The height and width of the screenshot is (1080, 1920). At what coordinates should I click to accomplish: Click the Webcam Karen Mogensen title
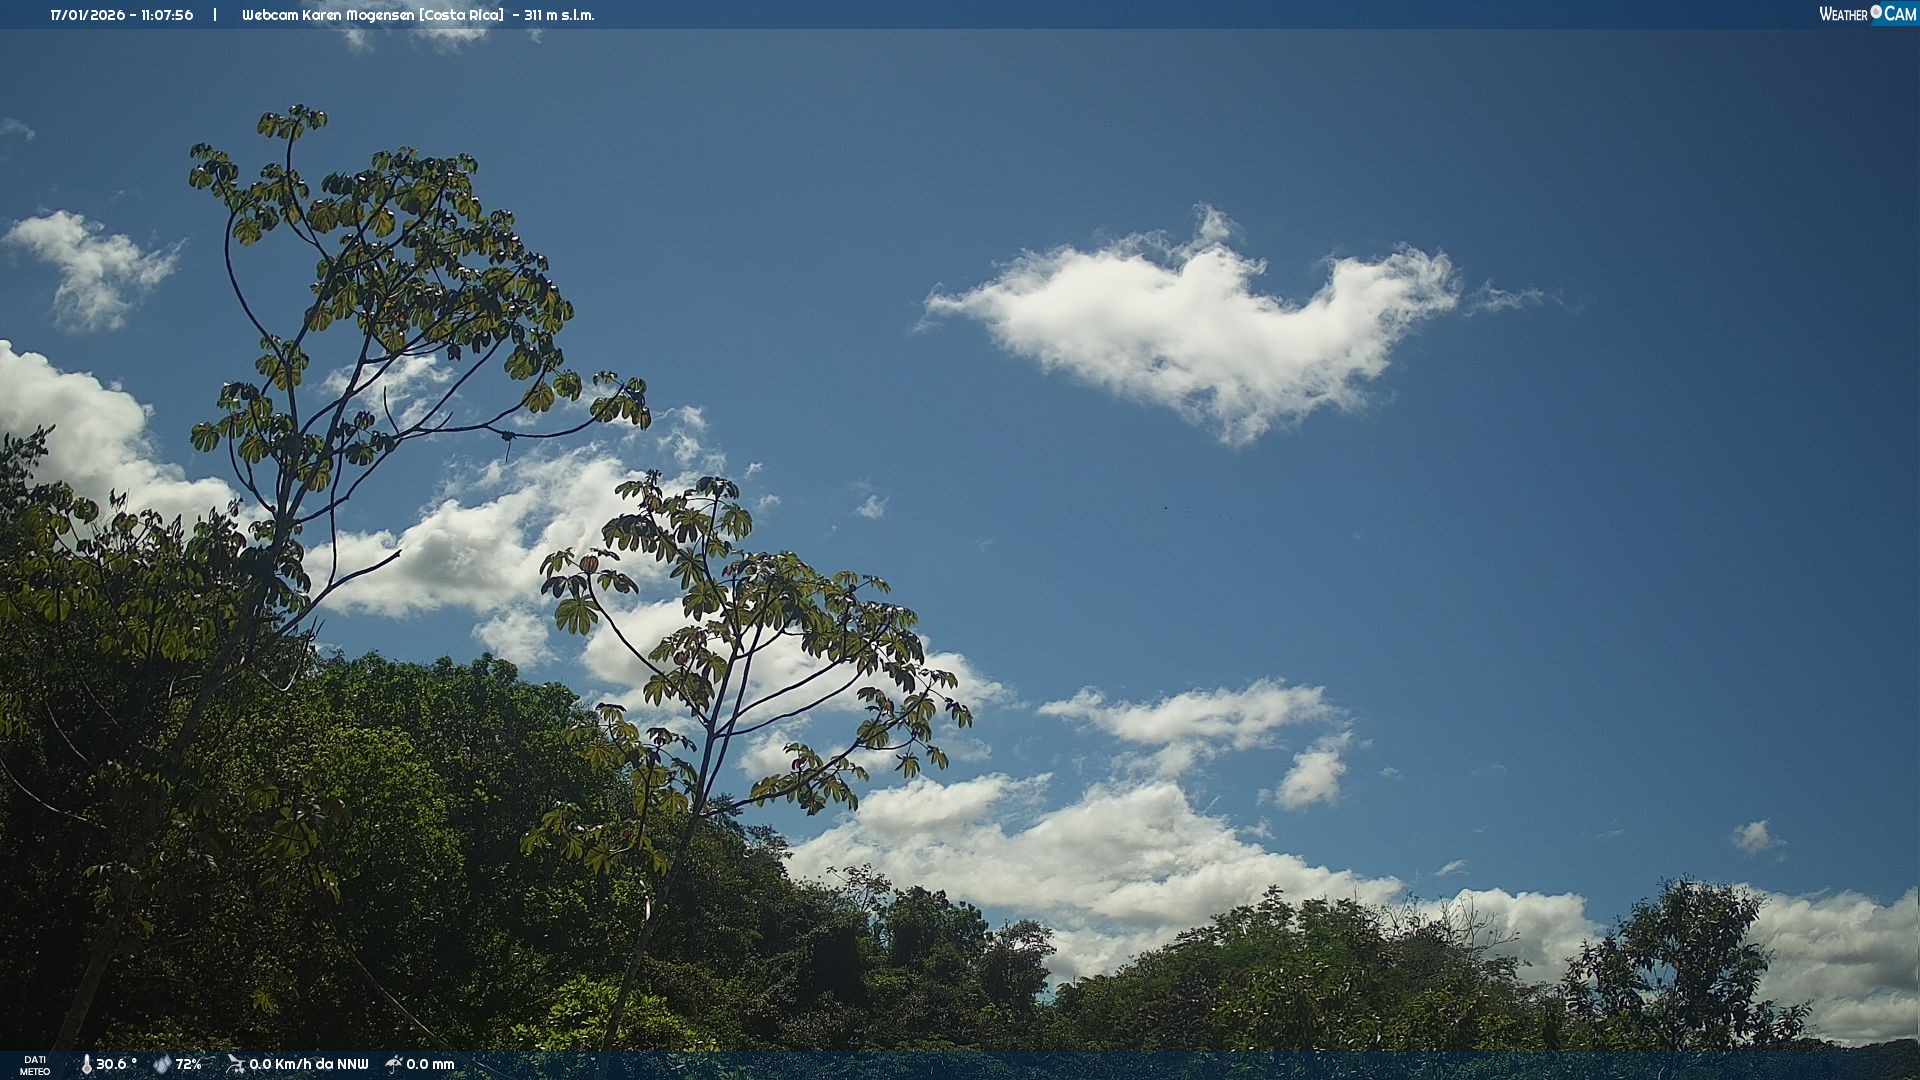click(x=327, y=15)
